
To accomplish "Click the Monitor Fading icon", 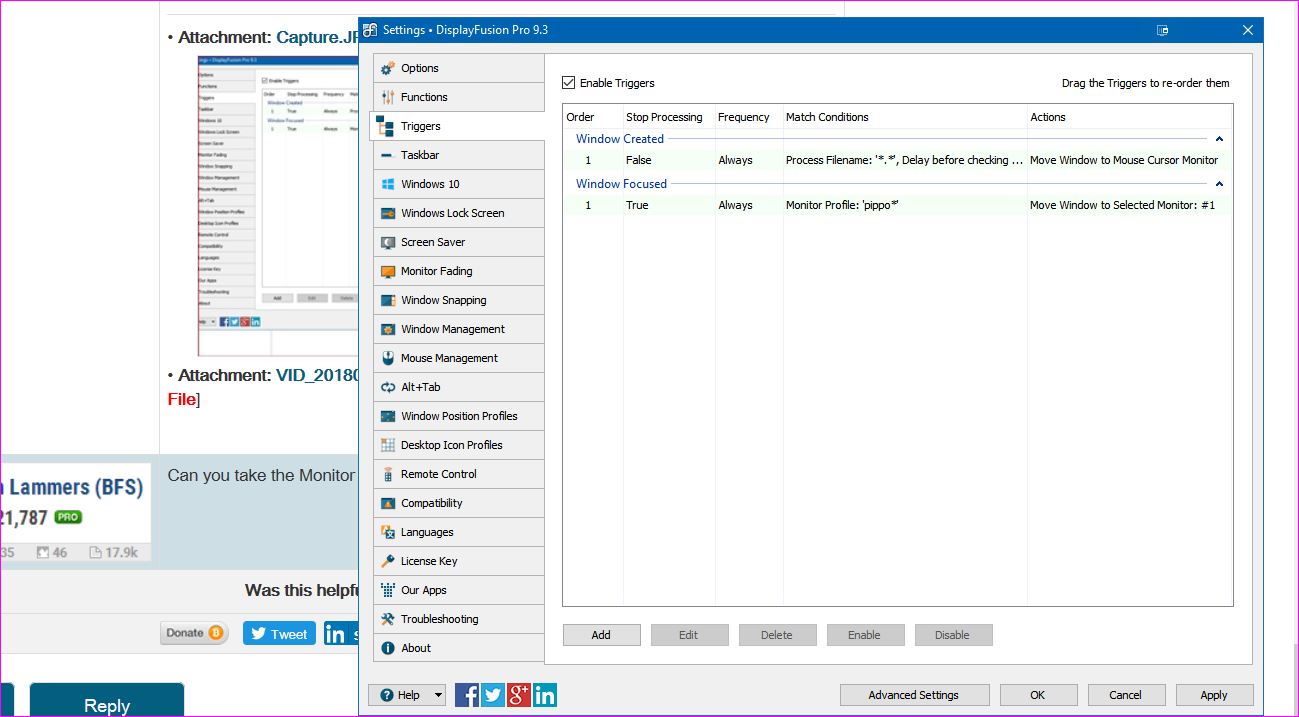I will (x=388, y=271).
